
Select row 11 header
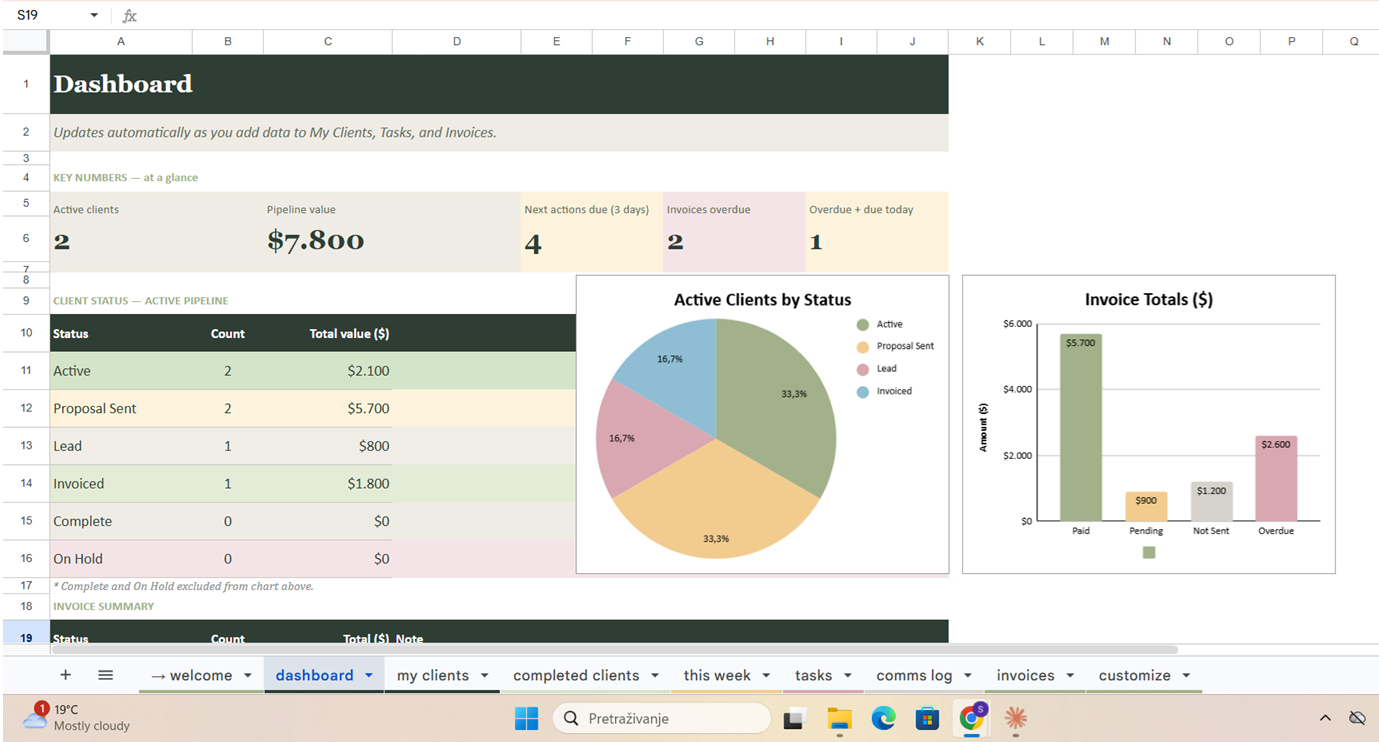[26, 370]
